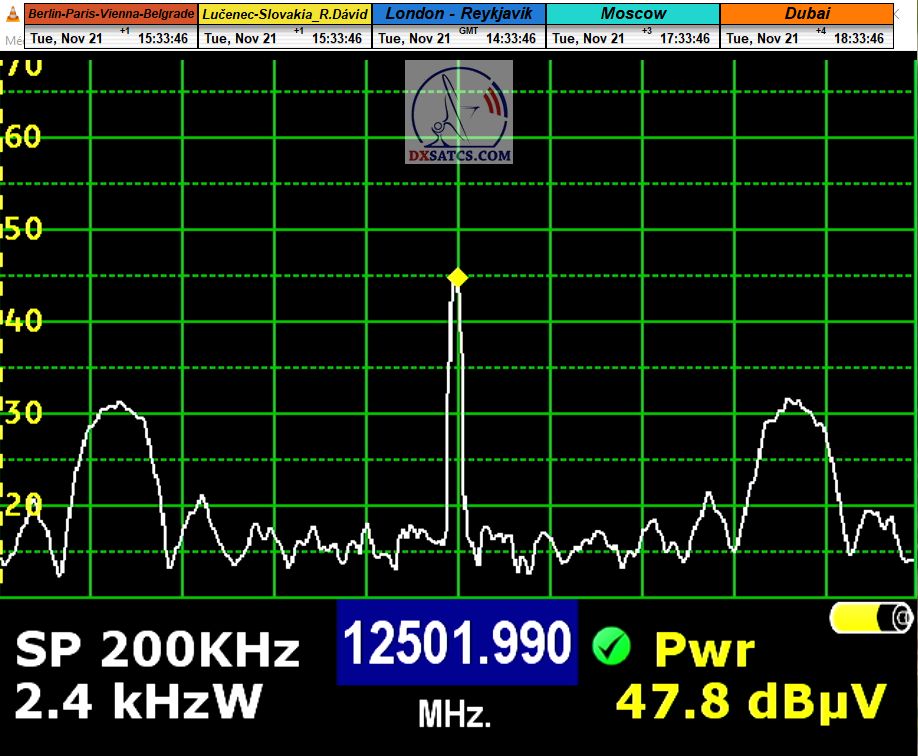918x756 pixels.
Task: Select the Moscow clock tab
Action: pos(633,15)
